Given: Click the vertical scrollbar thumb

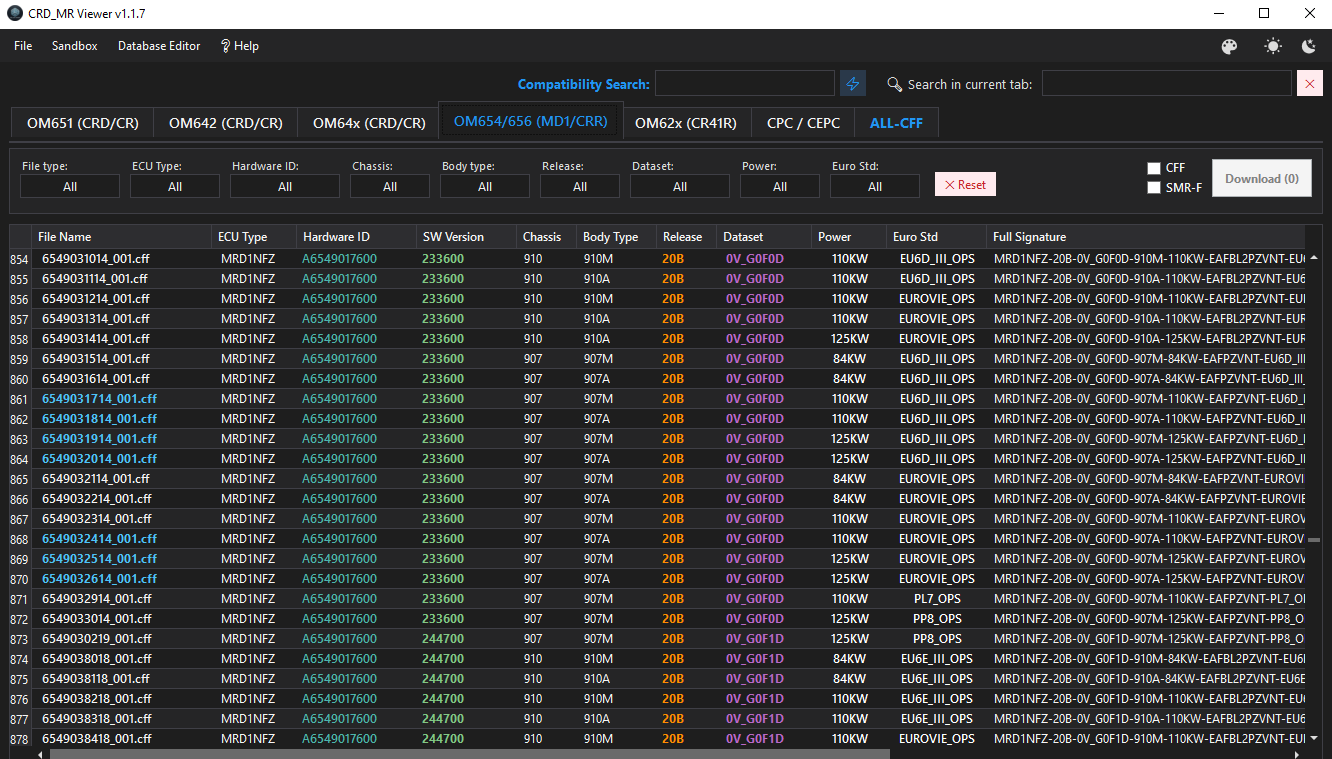Looking at the screenshot, I should [1314, 539].
